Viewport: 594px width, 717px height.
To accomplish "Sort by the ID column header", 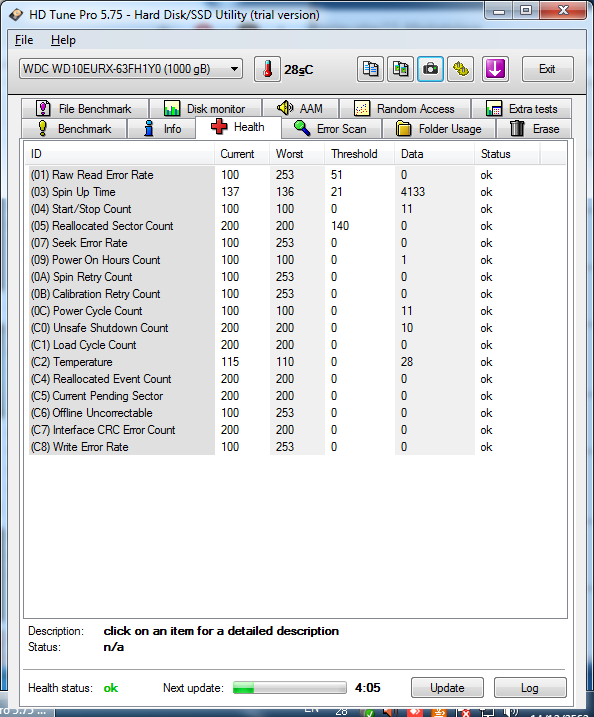I will coord(120,154).
